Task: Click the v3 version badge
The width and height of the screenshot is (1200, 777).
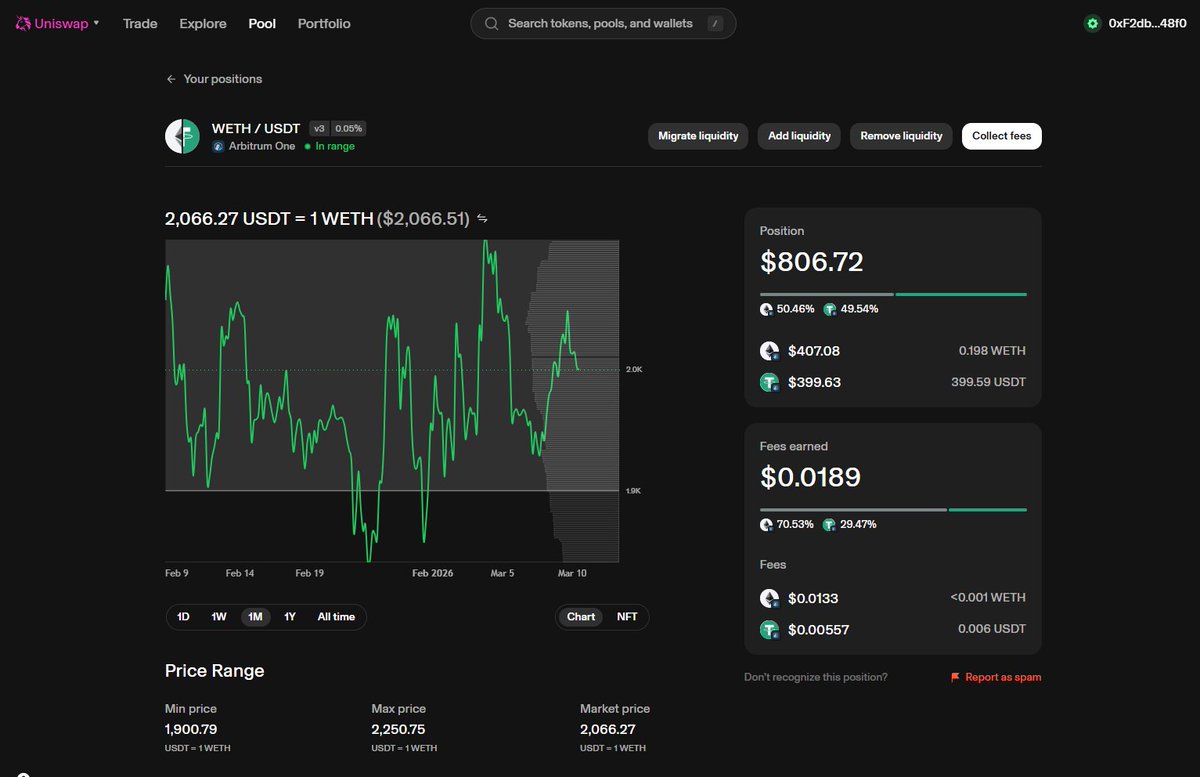Action: tap(319, 128)
